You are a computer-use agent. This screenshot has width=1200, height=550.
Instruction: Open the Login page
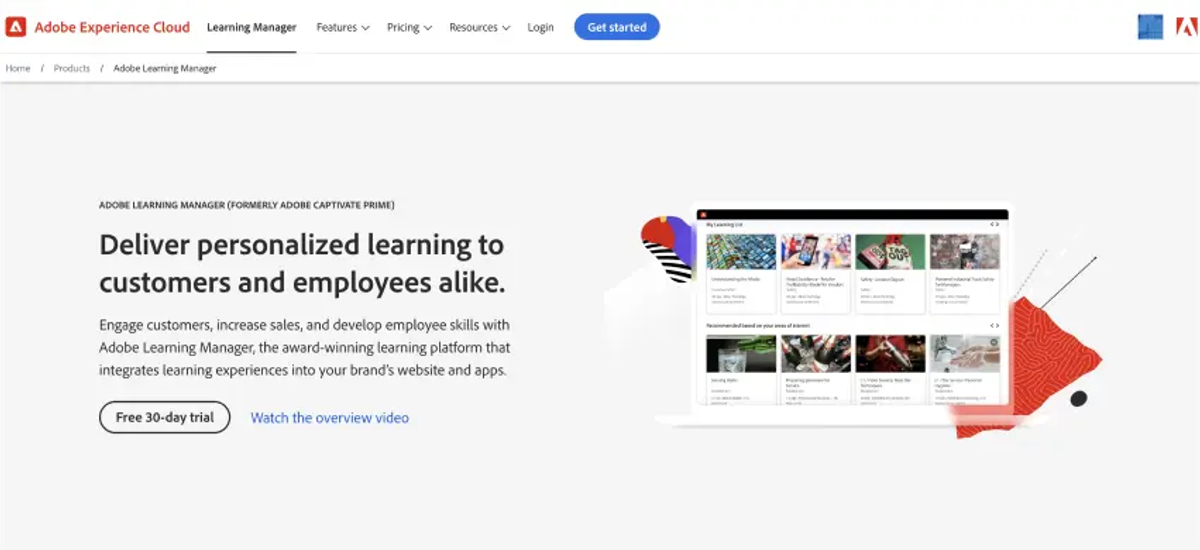click(540, 27)
